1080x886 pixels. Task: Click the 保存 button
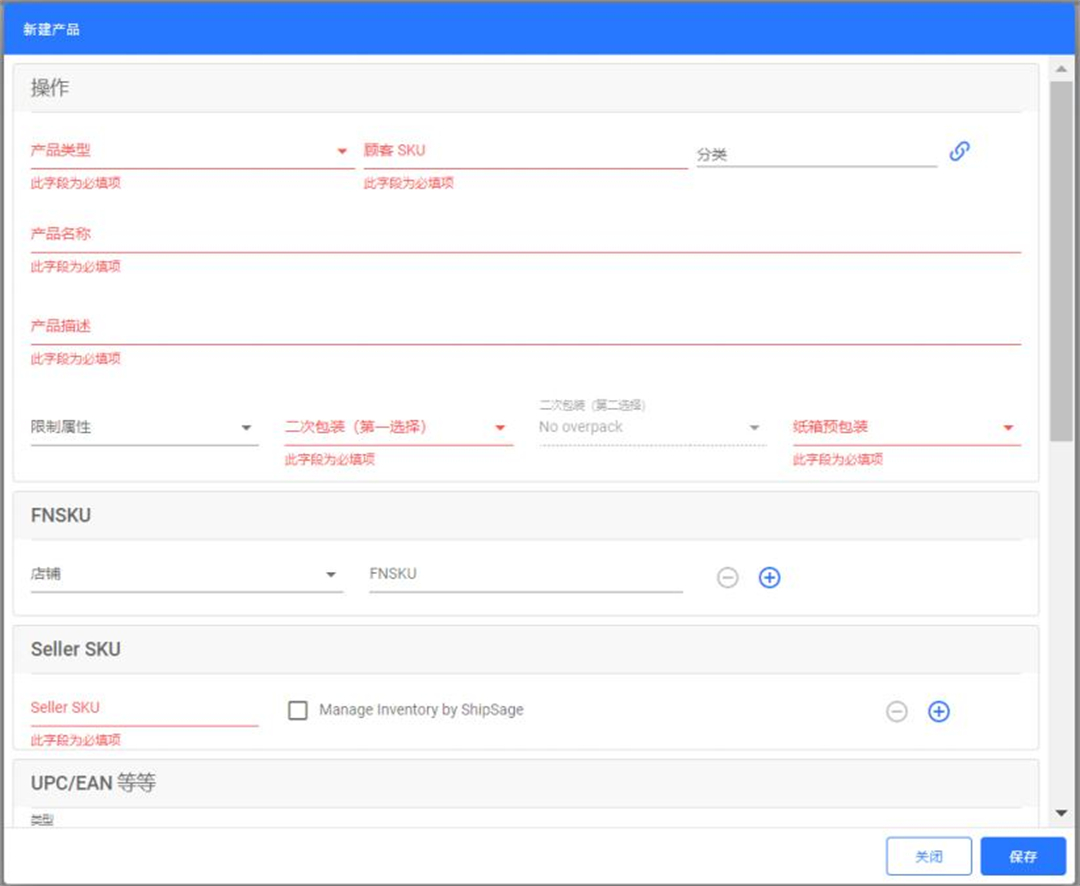tap(1023, 856)
